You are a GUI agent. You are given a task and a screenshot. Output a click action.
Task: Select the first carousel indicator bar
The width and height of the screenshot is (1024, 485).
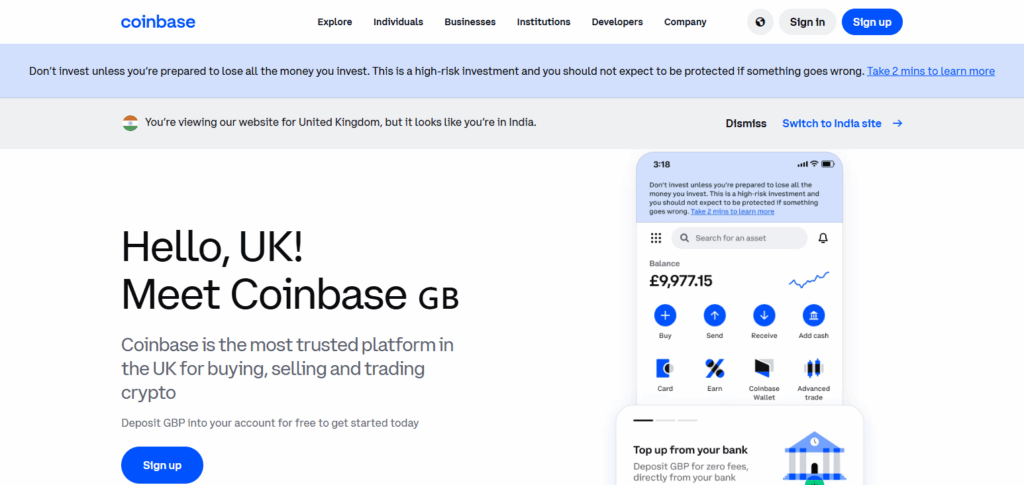643,420
